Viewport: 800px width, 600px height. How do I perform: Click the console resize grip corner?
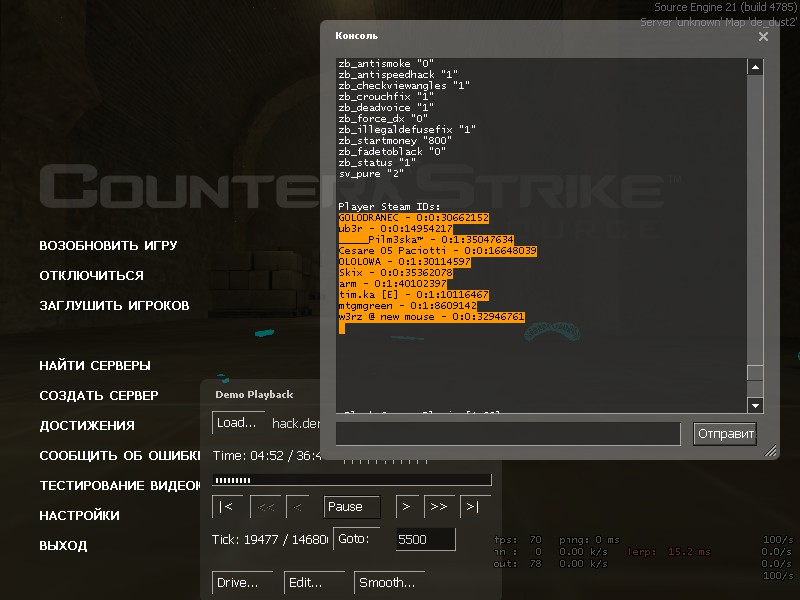(x=771, y=450)
